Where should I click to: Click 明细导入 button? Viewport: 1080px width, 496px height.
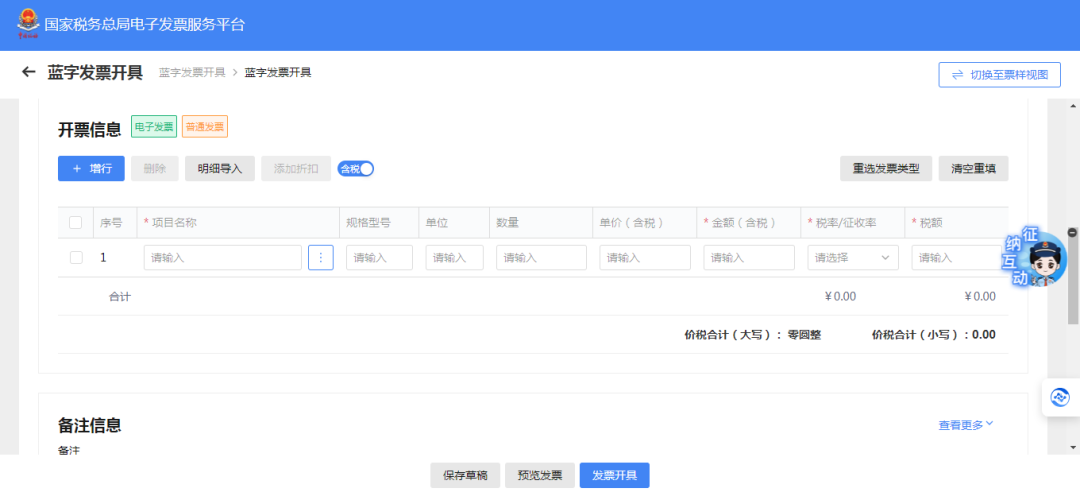pyautogui.click(x=220, y=169)
